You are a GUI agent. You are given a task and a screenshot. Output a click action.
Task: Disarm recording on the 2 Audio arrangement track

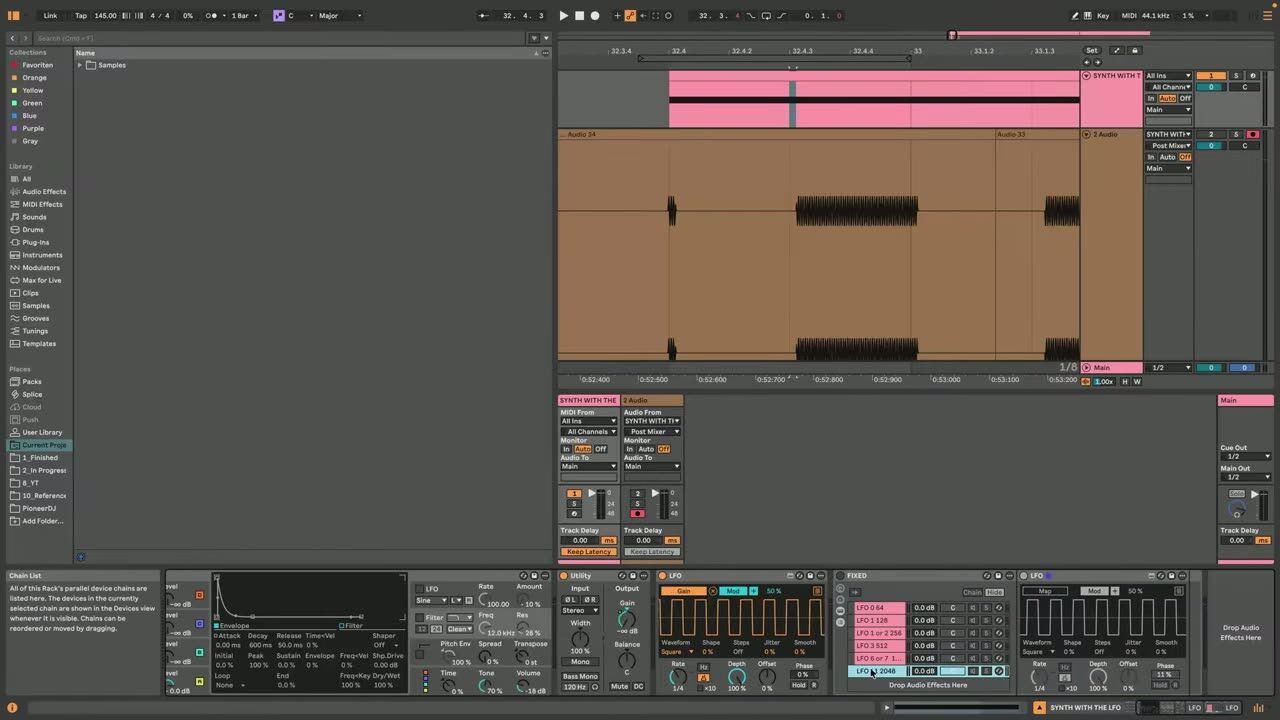click(1252, 134)
